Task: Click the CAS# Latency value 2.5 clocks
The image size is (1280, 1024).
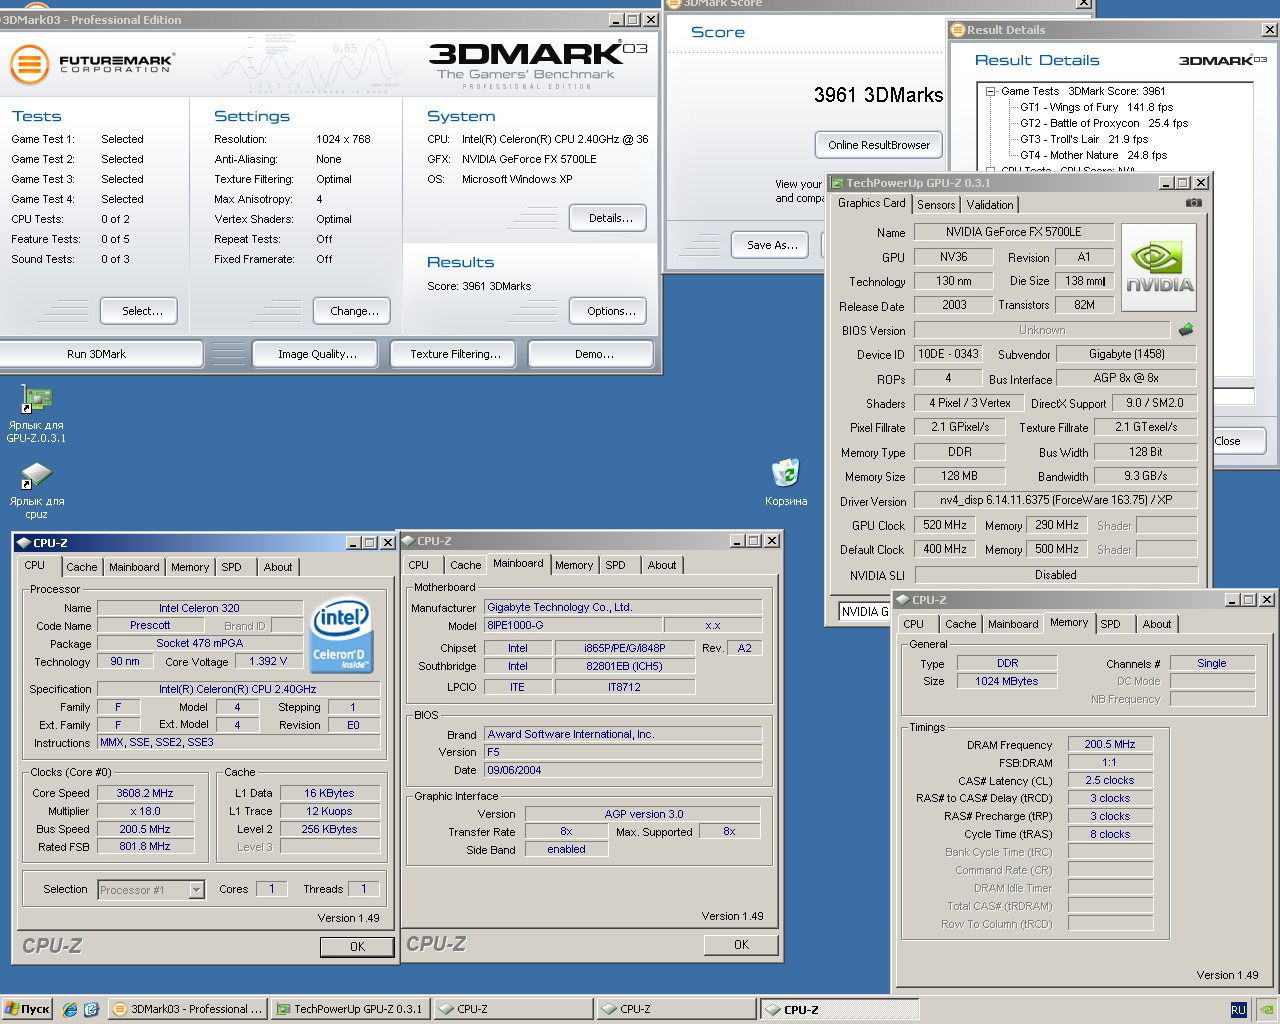Action: pos(1110,780)
